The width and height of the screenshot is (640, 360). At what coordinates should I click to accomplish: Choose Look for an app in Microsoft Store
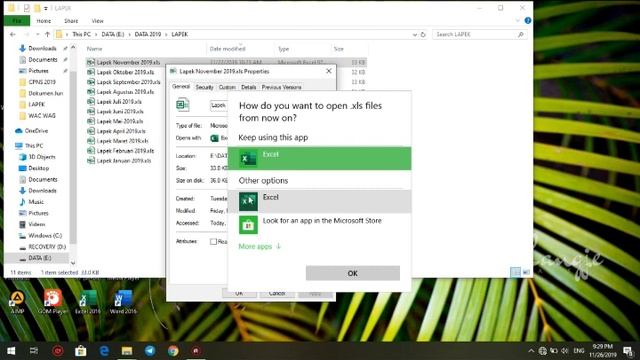click(319, 224)
